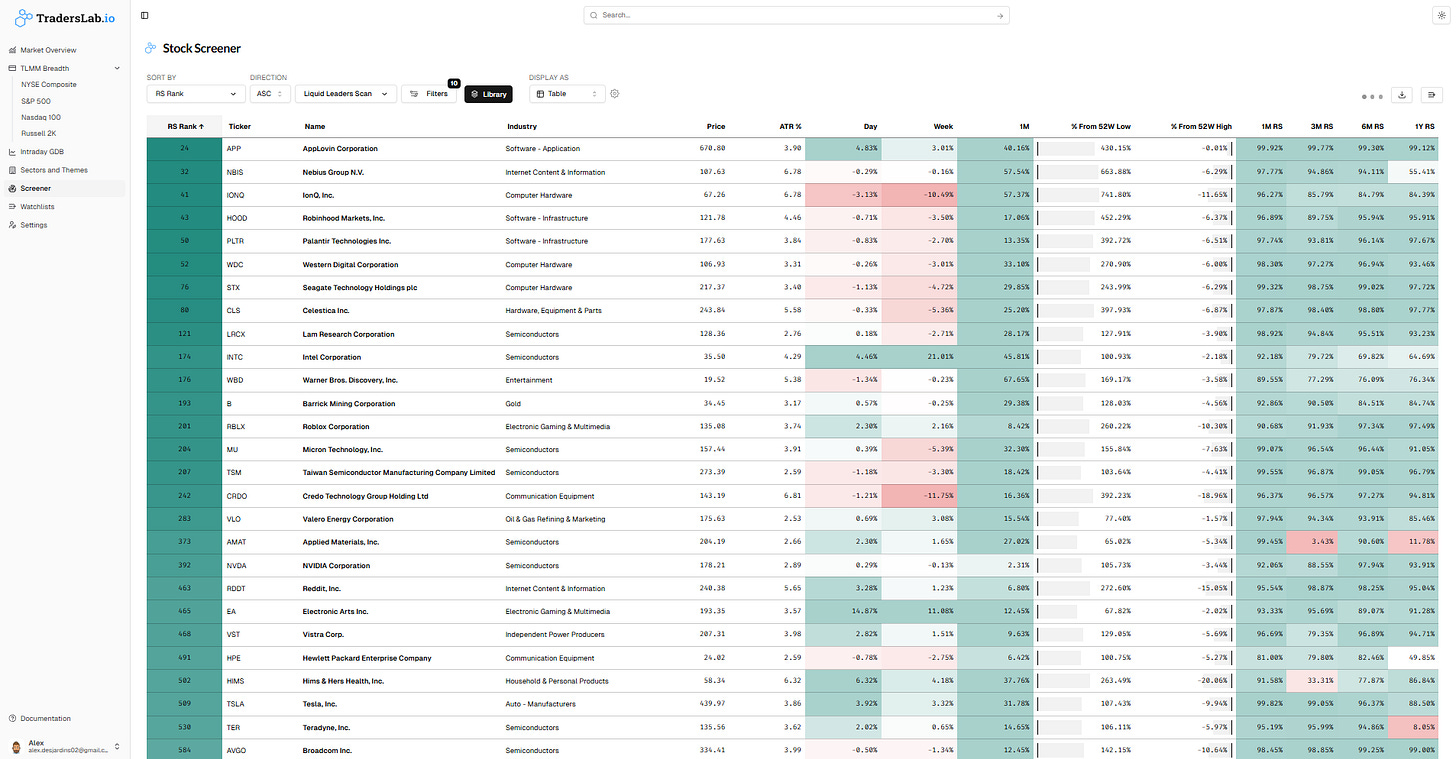Click NBIS 52W low progress bar

tap(1067, 172)
